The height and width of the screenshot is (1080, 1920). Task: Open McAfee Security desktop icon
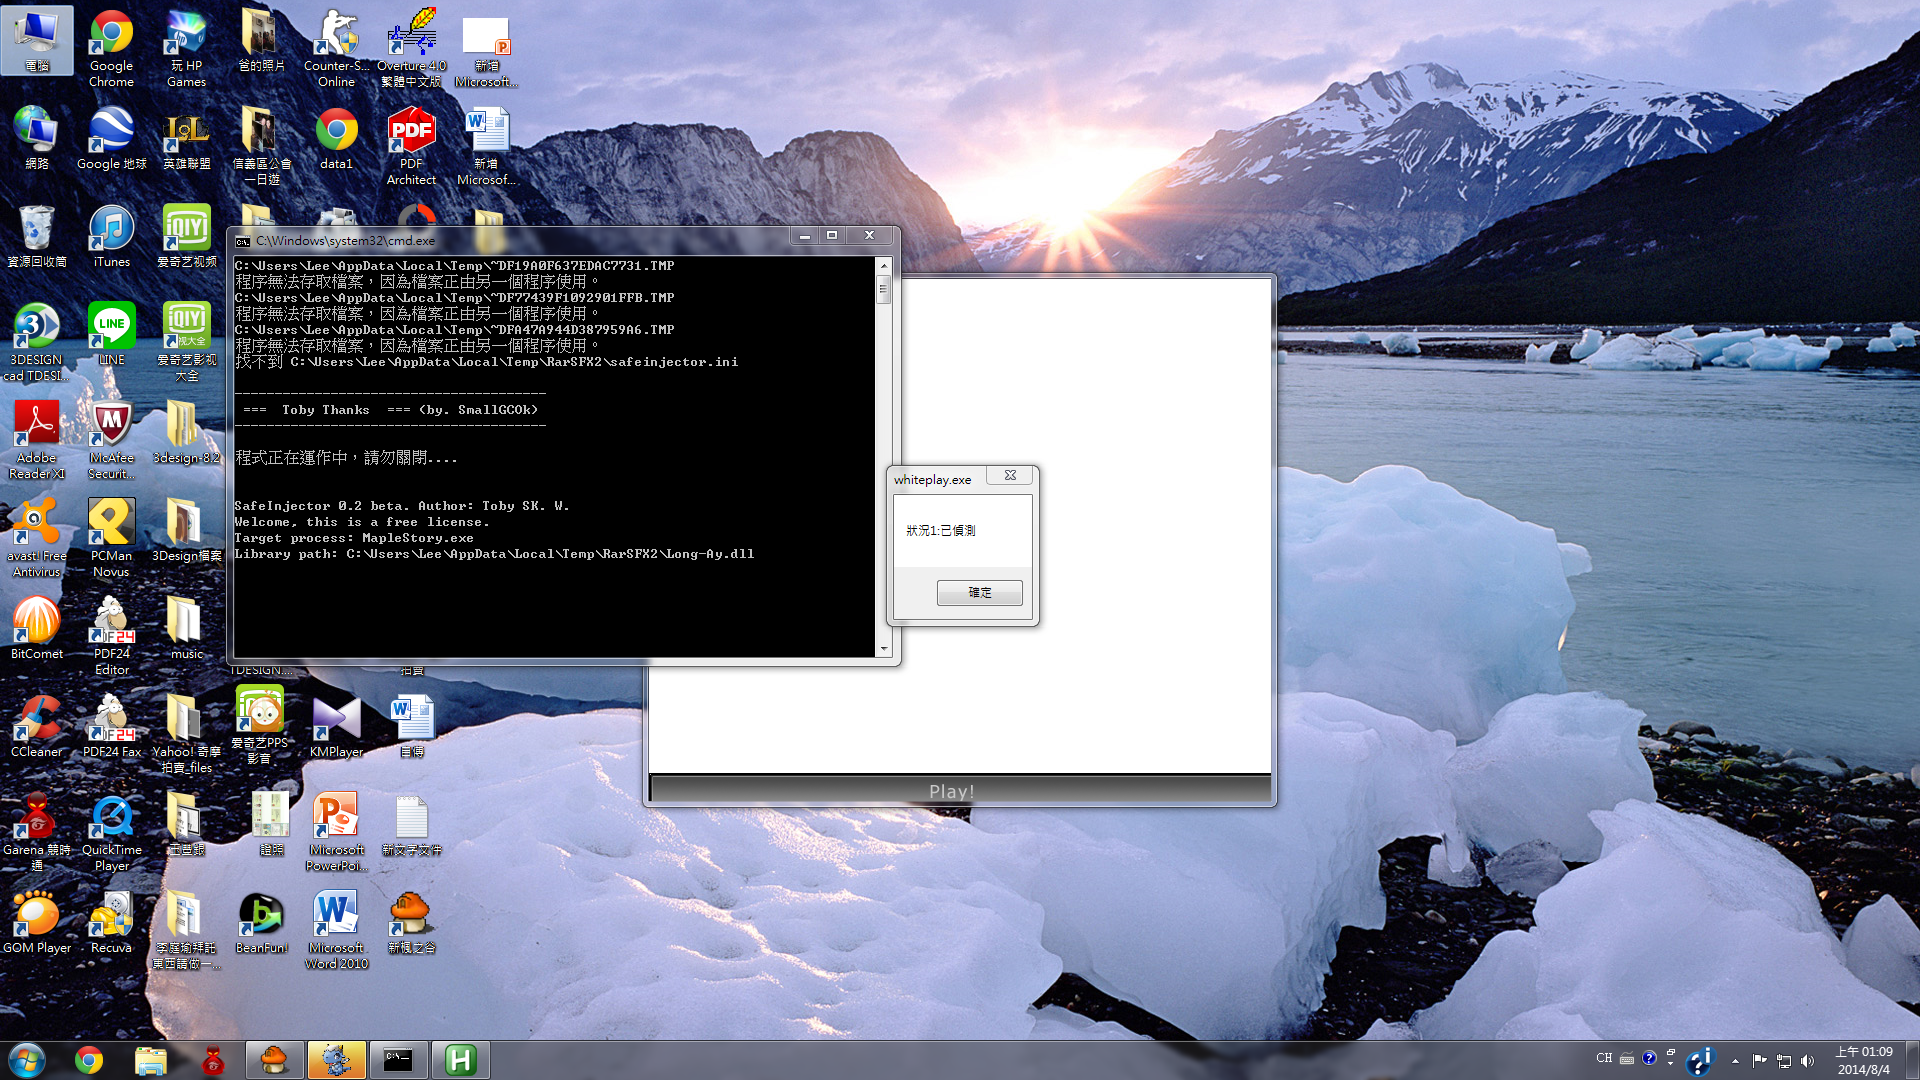click(x=111, y=440)
